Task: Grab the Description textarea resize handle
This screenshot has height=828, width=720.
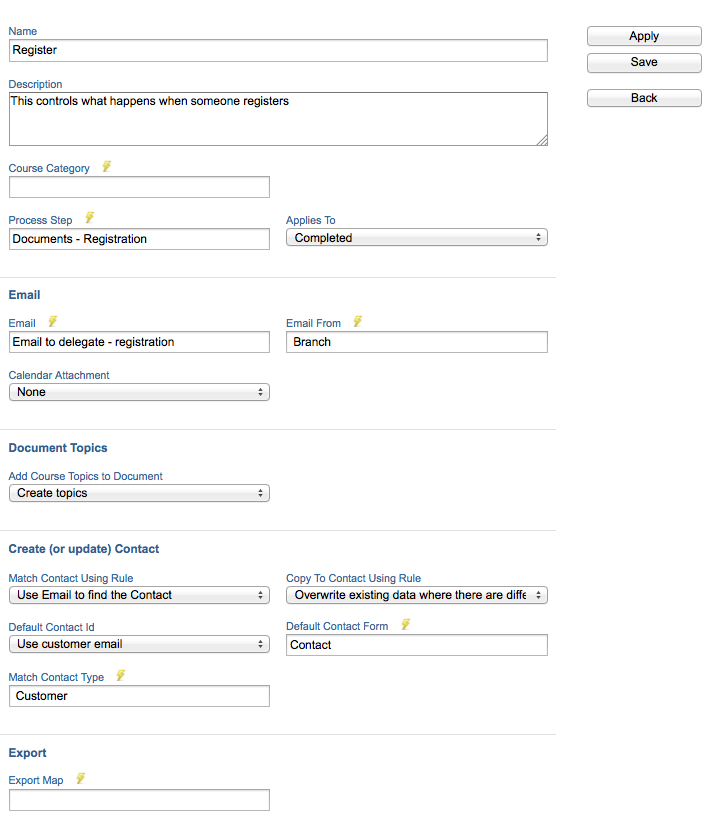Action: click(x=542, y=140)
